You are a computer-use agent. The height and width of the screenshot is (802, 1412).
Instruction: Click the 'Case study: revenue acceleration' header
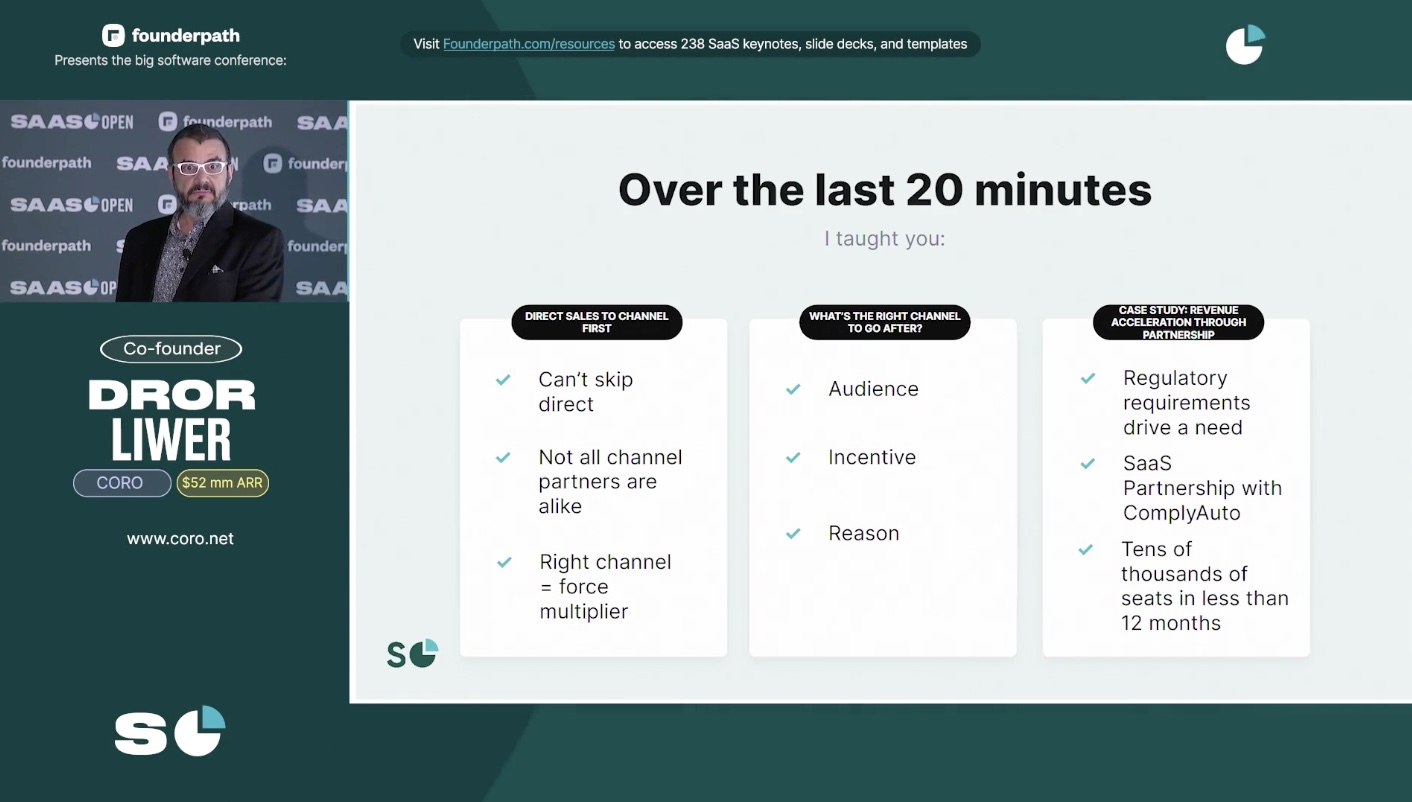point(1178,322)
